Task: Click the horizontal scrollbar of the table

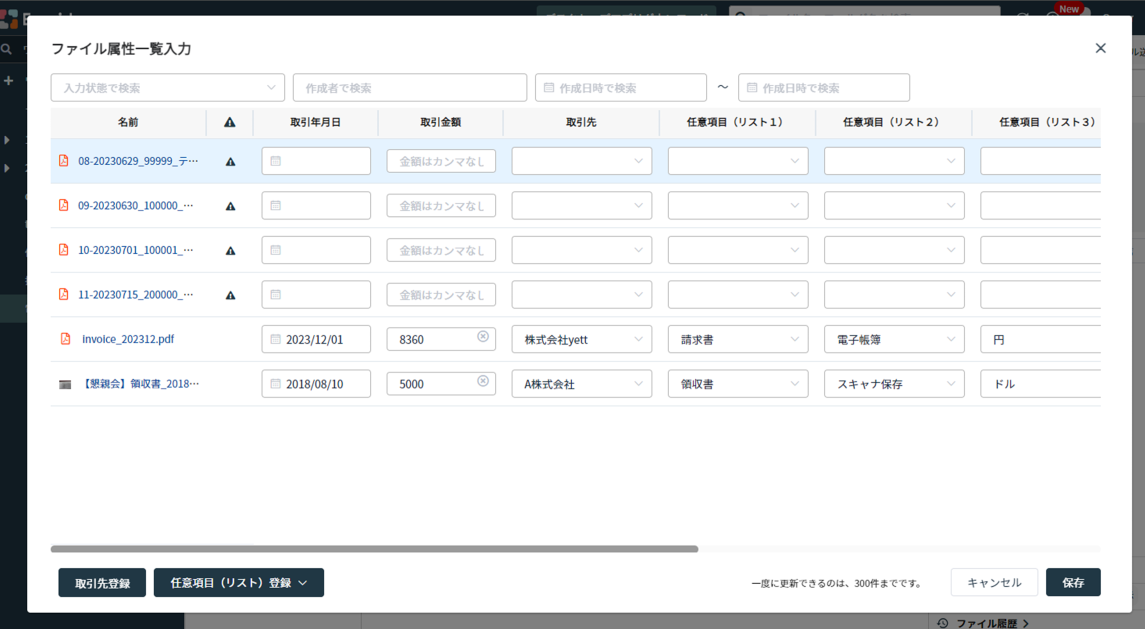Action: (x=374, y=549)
